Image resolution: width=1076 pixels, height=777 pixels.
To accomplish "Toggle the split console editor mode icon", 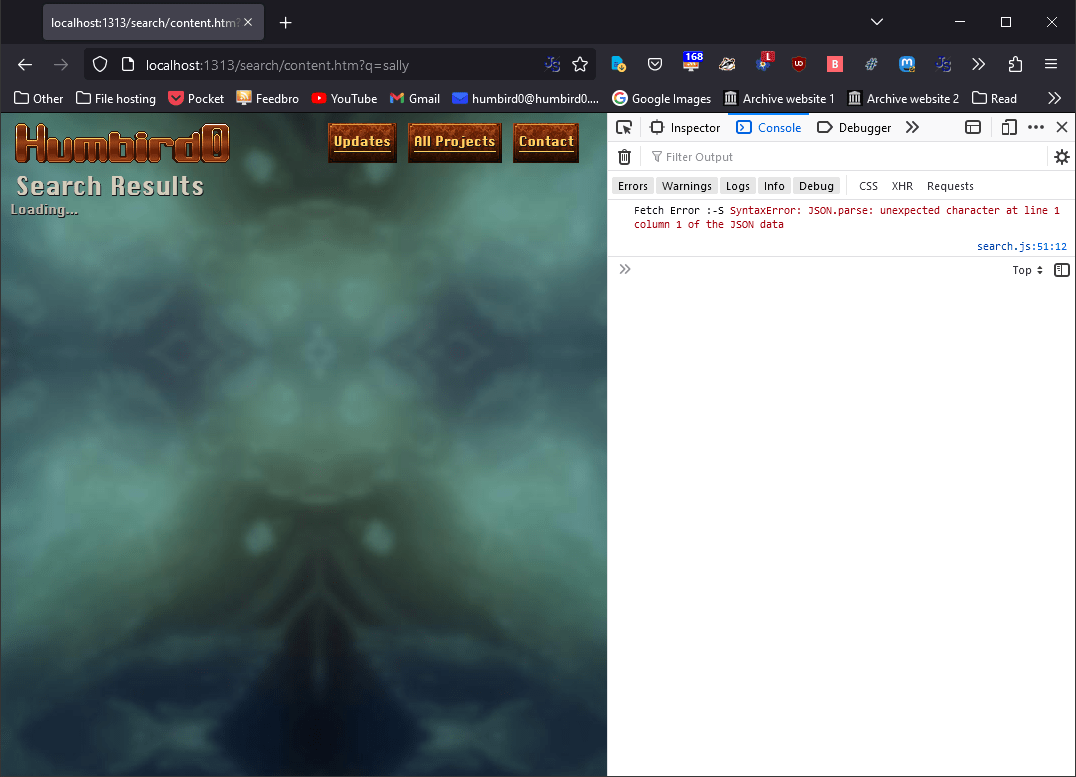I will [1062, 270].
